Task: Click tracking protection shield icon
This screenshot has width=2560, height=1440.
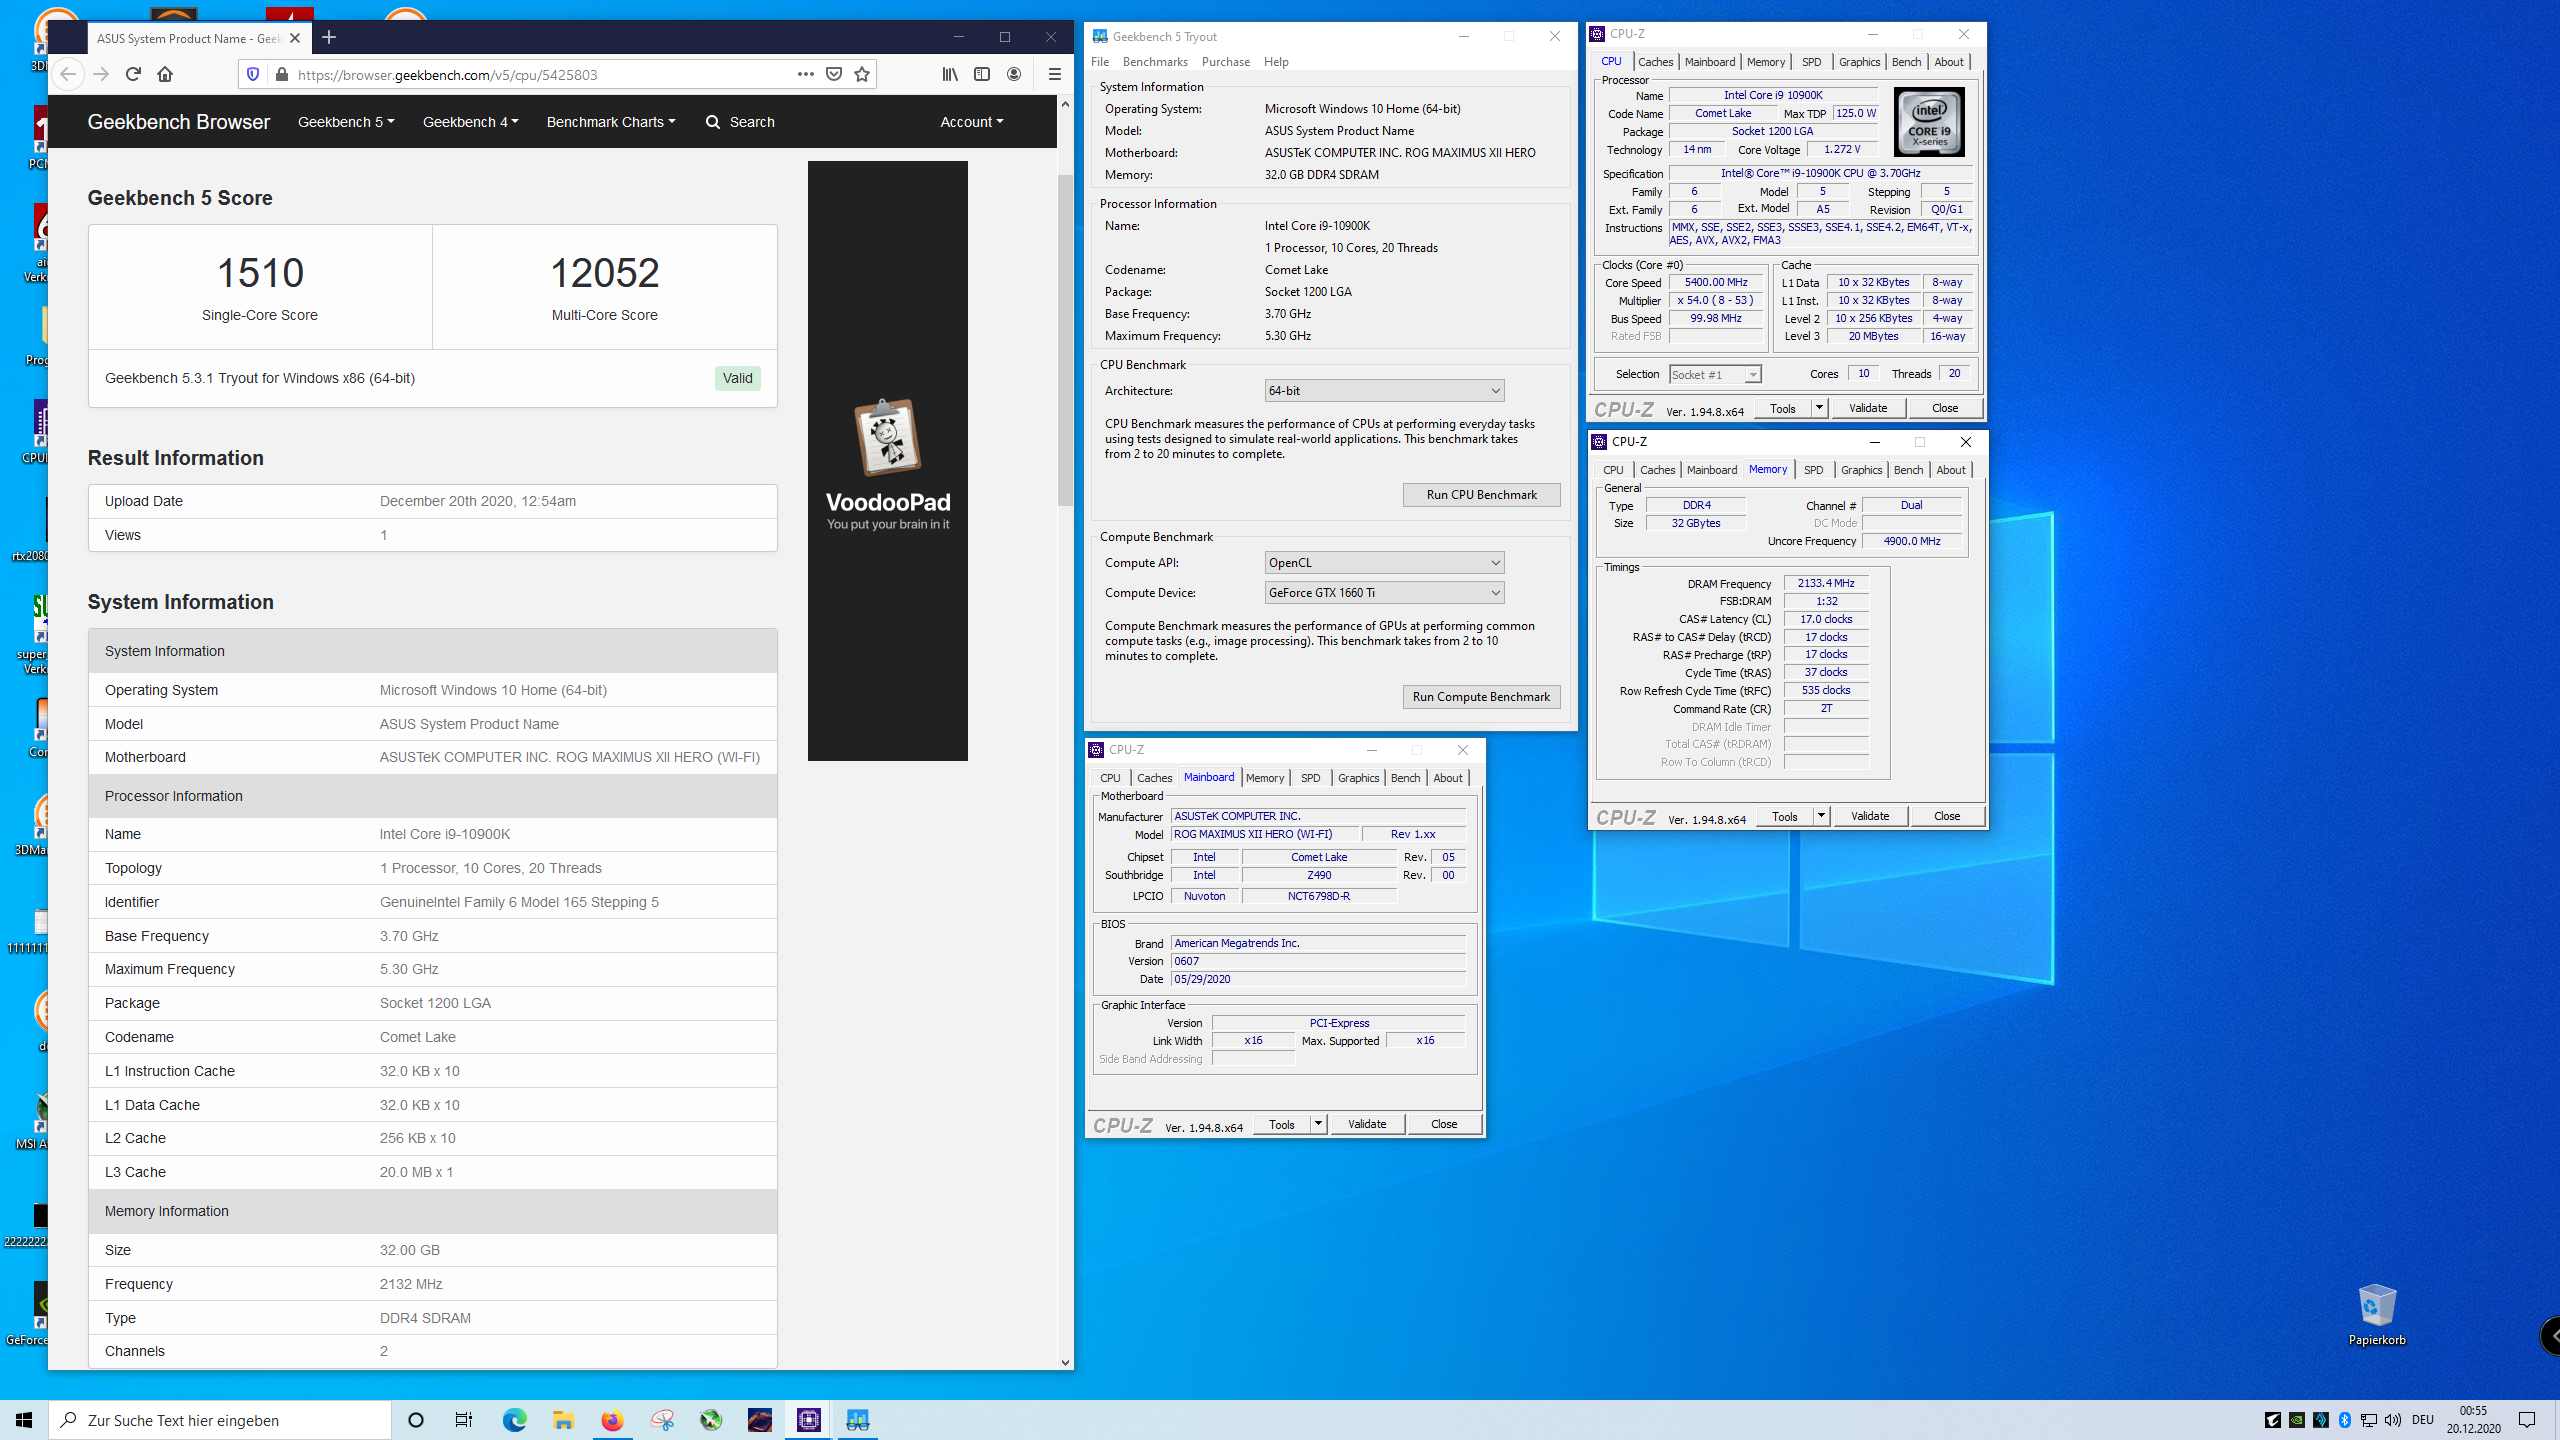Action: click(253, 74)
